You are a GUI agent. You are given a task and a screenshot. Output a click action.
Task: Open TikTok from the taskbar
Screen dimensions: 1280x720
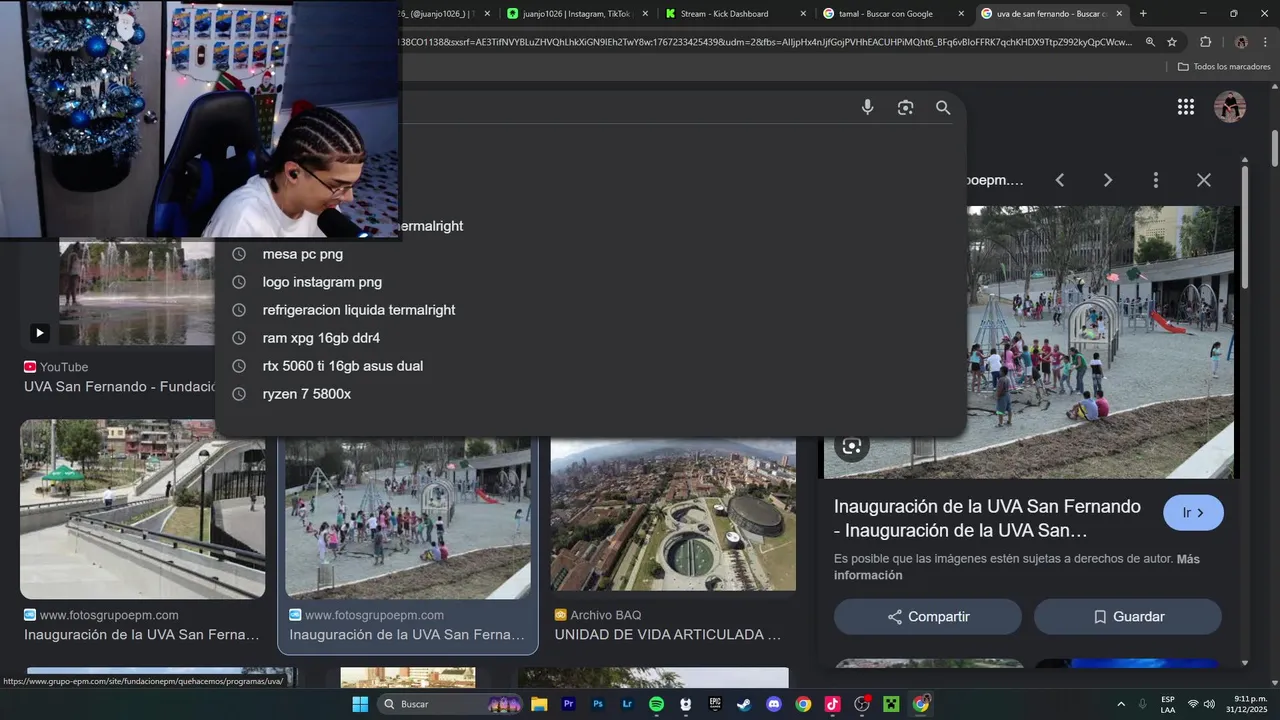click(x=832, y=704)
